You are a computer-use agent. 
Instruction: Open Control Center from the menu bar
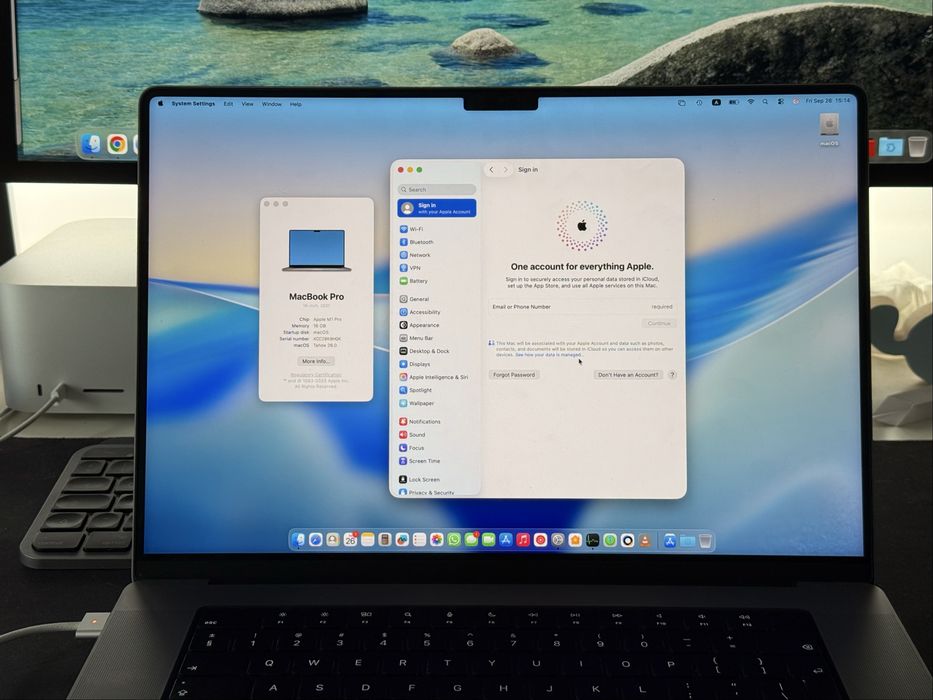click(x=781, y=102)
